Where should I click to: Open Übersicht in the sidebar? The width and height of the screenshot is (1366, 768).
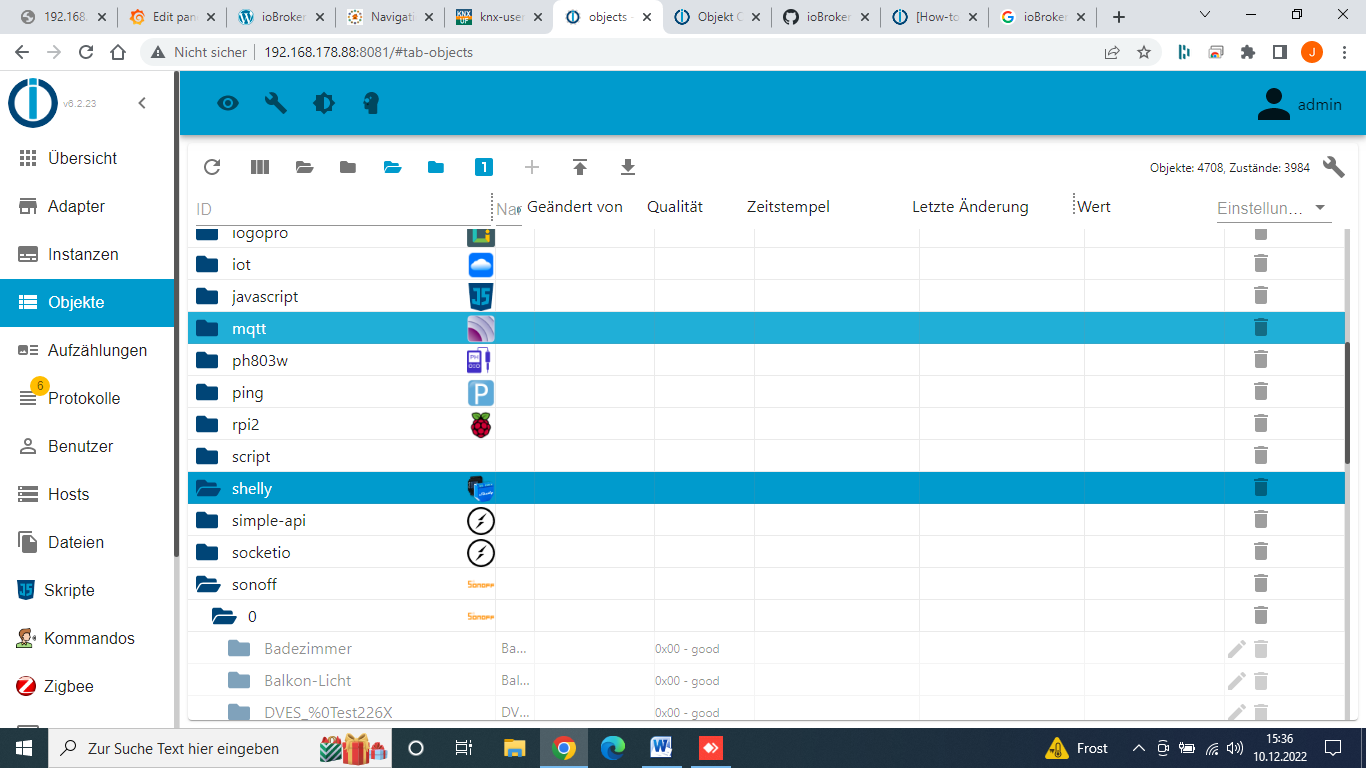pyautogui.click(x=87, y=158)
